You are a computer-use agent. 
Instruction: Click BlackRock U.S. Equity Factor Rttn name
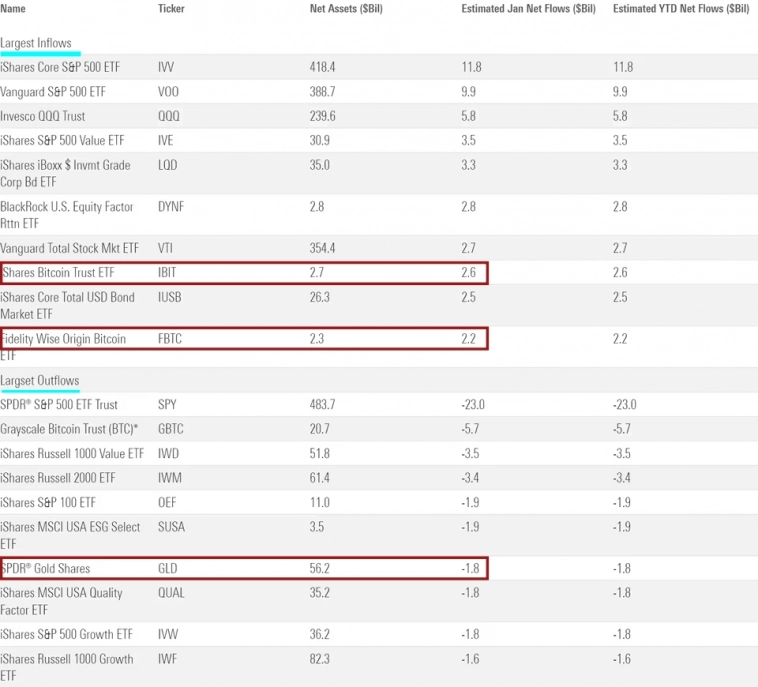(x=67, y=215)
